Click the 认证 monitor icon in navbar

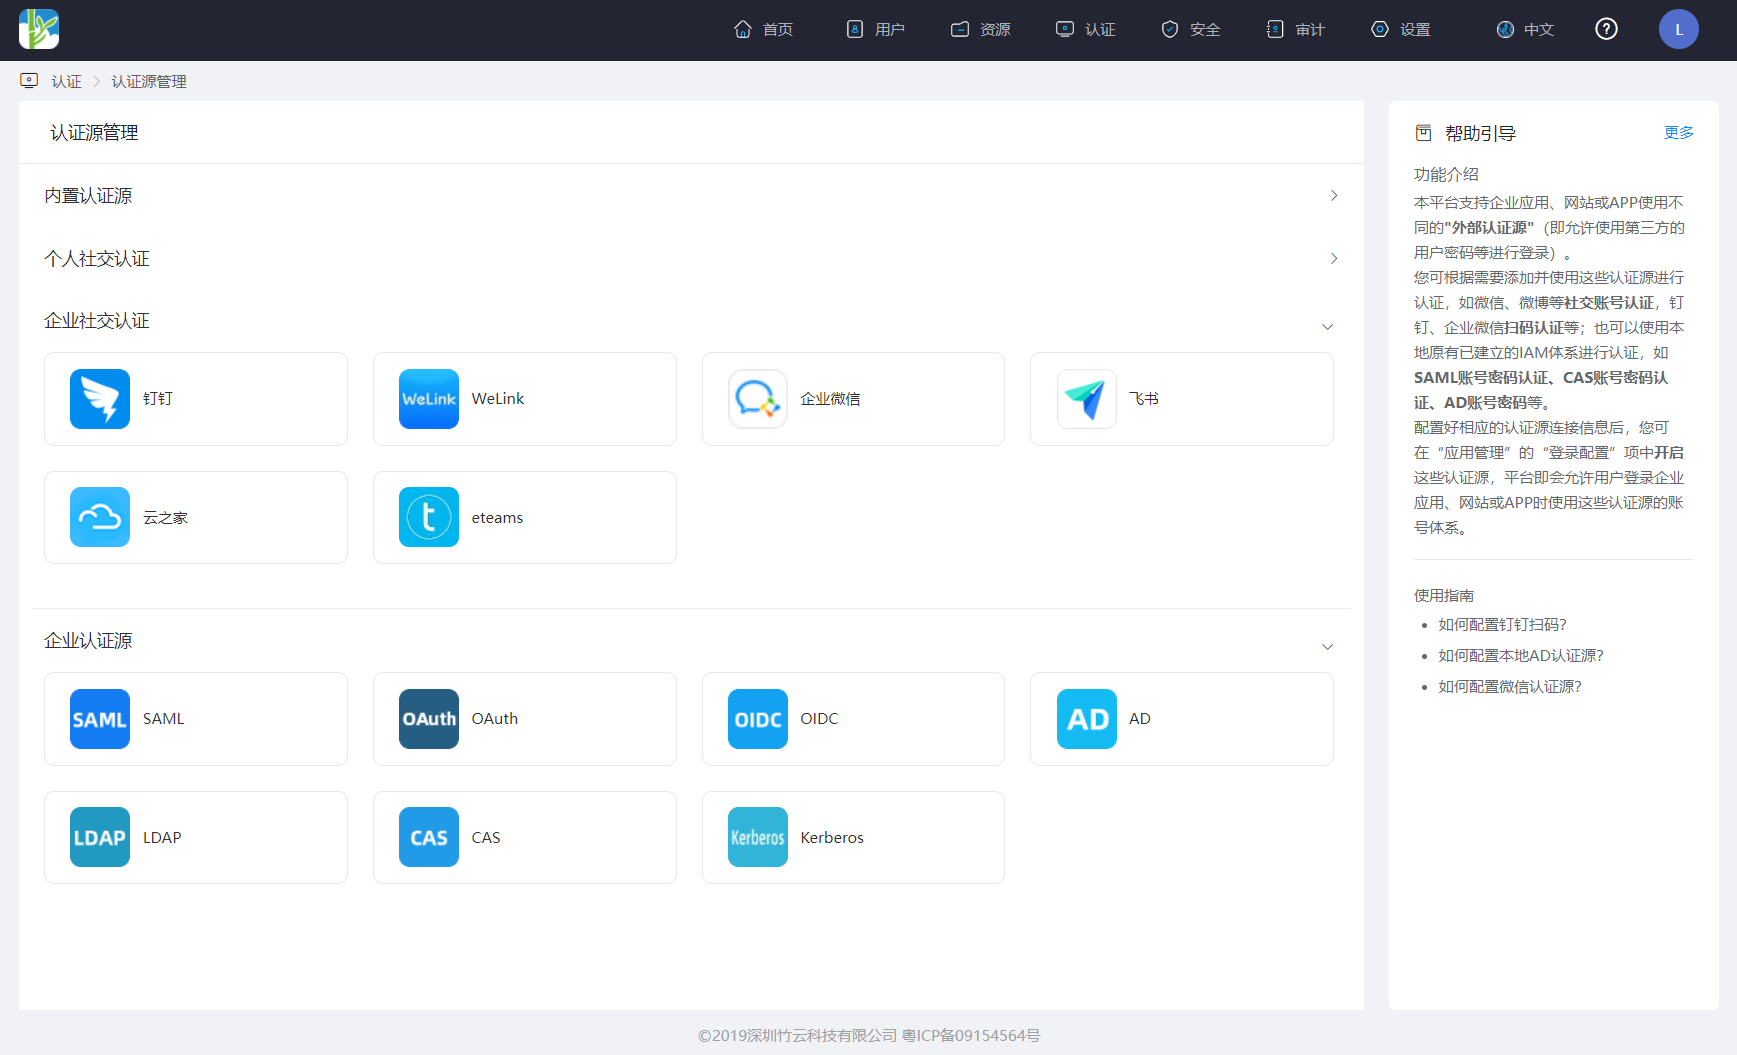coord(1065,29)
